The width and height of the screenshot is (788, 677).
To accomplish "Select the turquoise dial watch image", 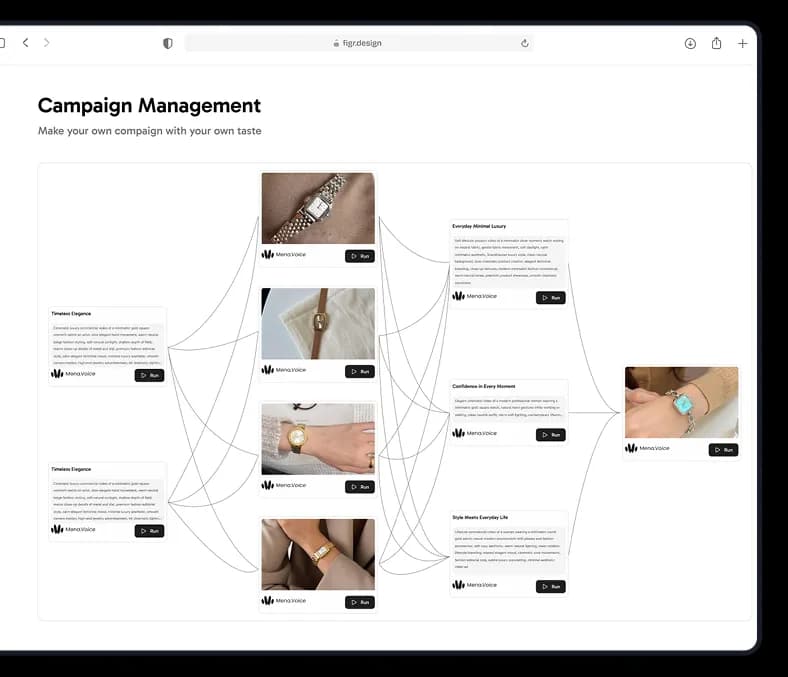I will tap(682, 402).
